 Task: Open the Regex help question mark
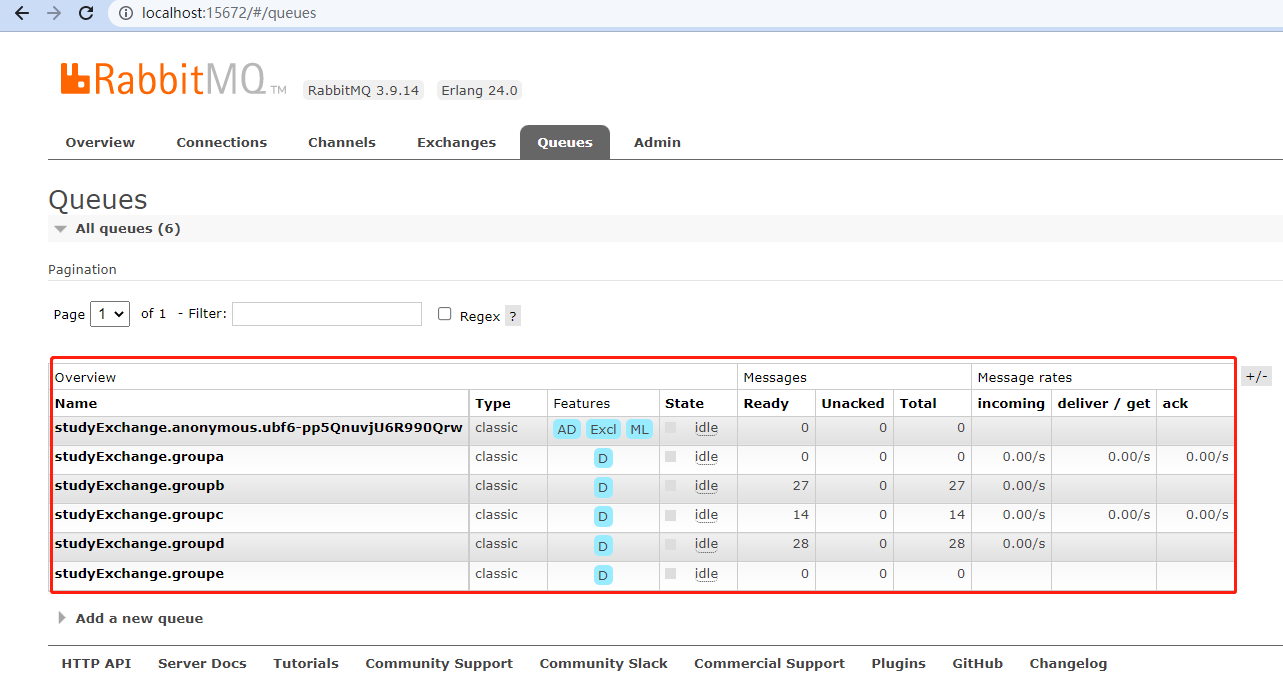(x=513, y=316)
